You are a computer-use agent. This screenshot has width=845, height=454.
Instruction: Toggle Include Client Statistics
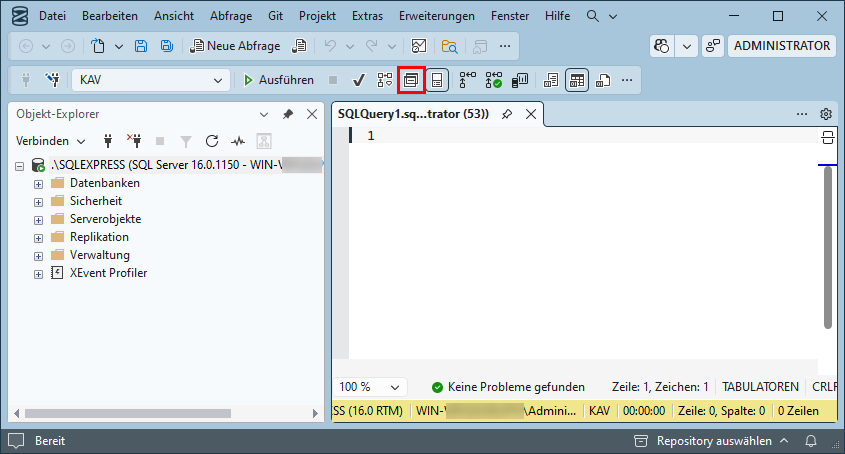point(520,80)
